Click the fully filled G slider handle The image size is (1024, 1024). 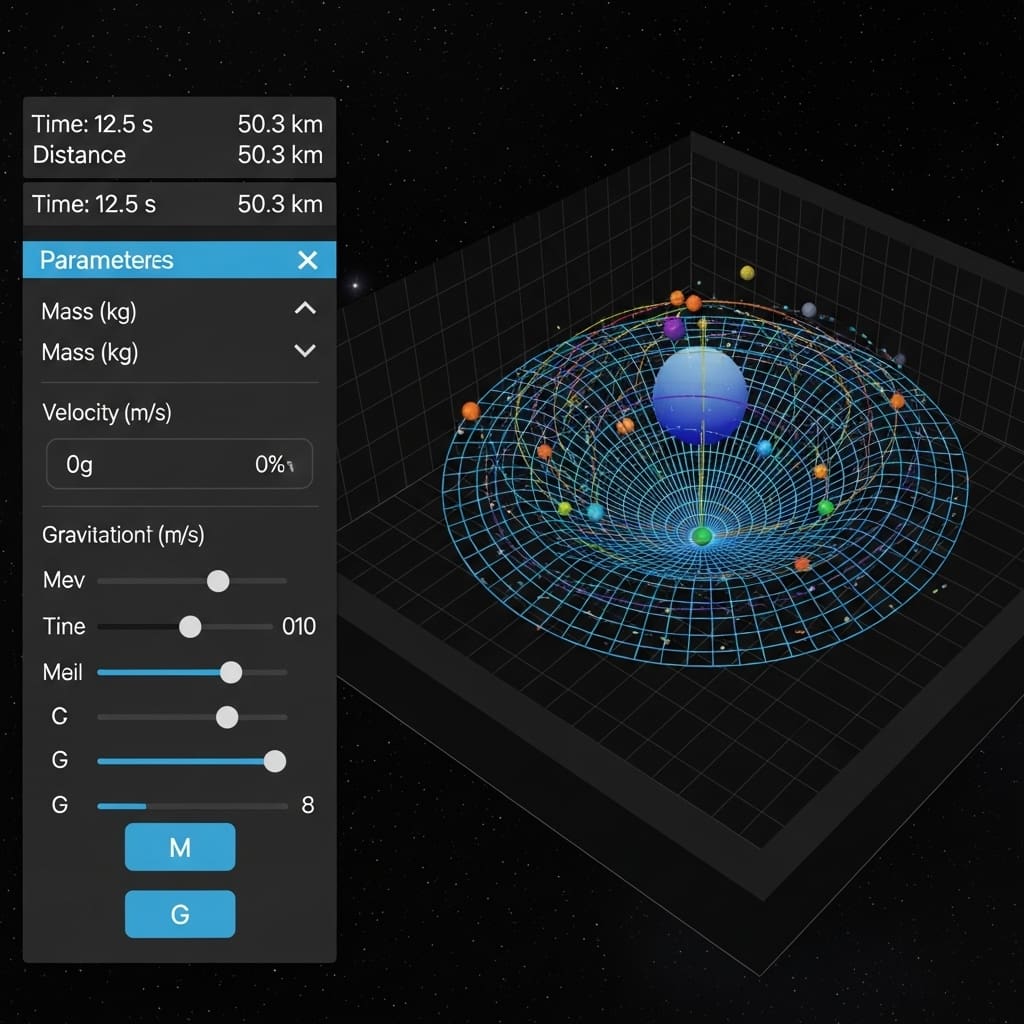(x=274, y=761)
